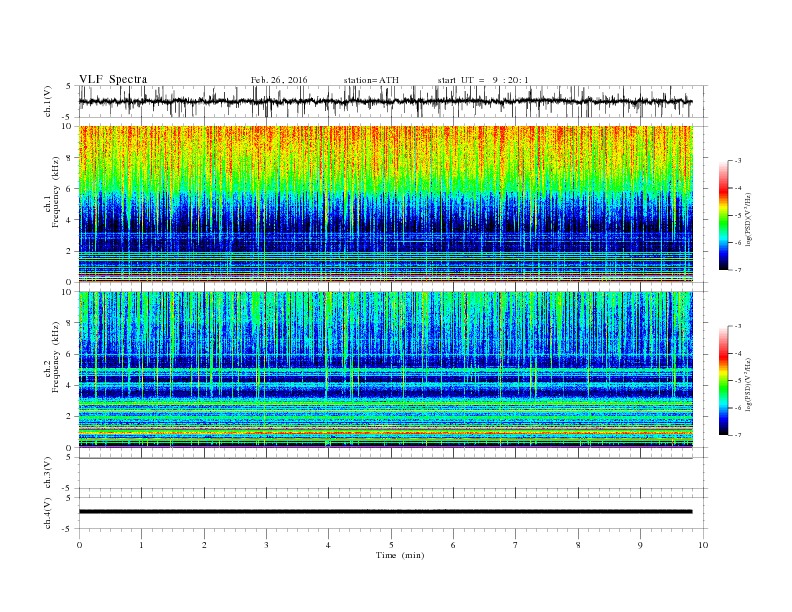Click the -7 tick on ch.1 colorbar

(x=738, y=270)
